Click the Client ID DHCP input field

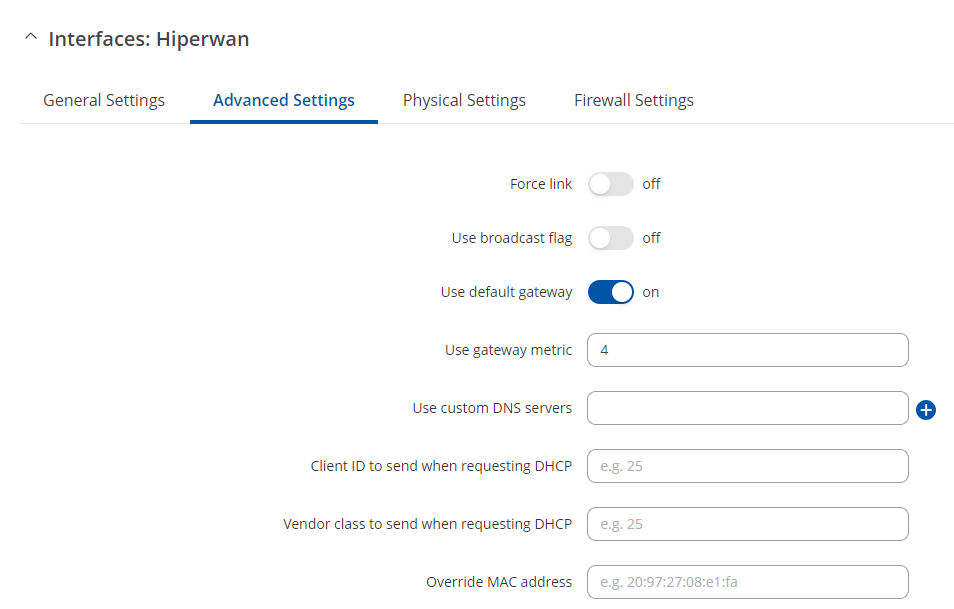tap(748, 466)
